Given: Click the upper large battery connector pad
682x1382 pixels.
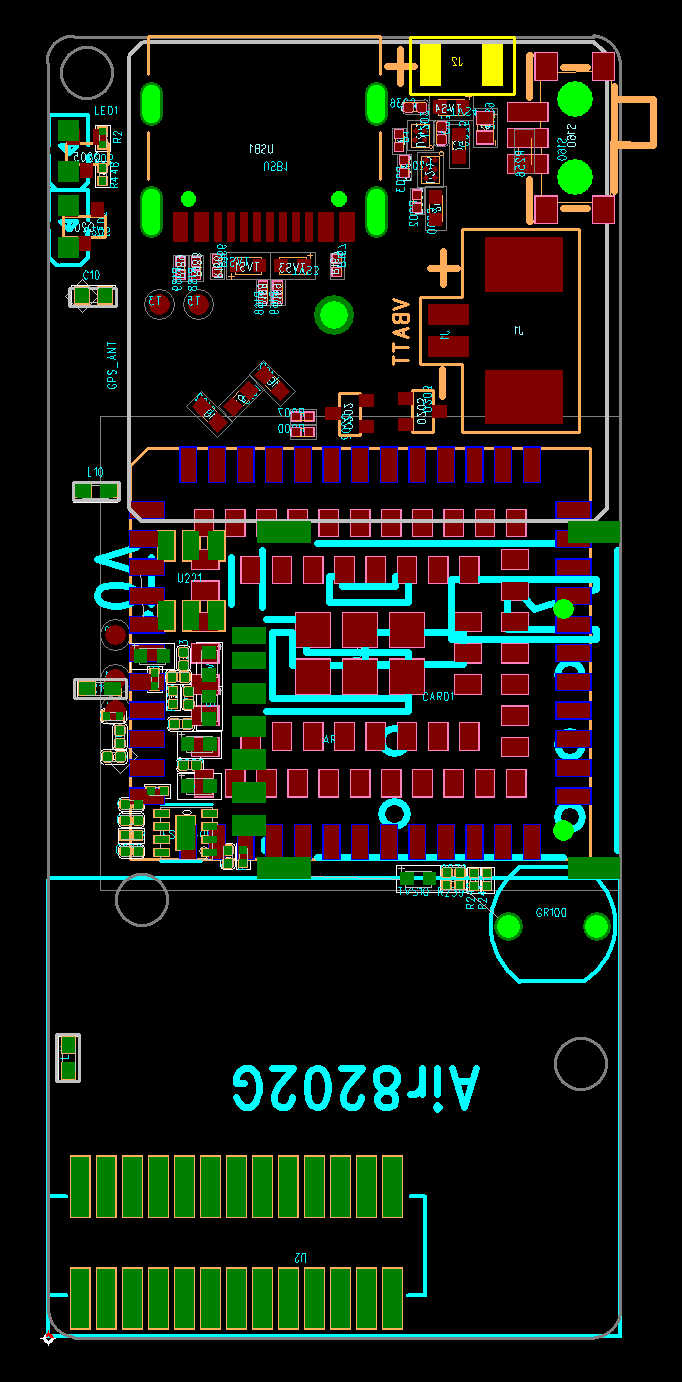Looking at the screenshot, I should click(x=524, y=264).
